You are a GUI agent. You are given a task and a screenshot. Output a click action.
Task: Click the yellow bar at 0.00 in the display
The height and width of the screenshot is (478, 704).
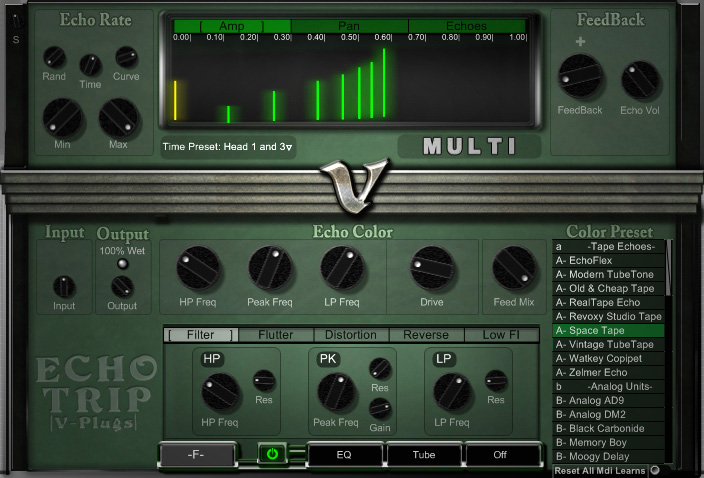click(x=175, y=101)
